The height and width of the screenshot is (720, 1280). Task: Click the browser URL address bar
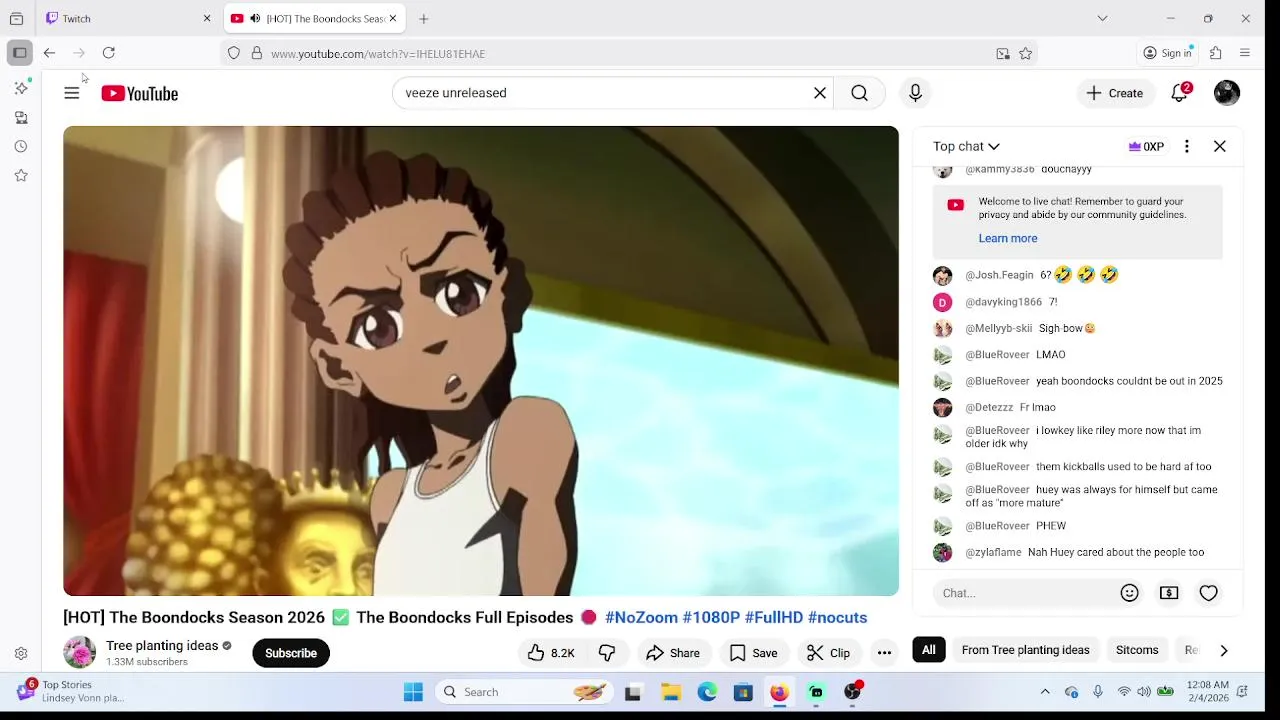(630, 54)
